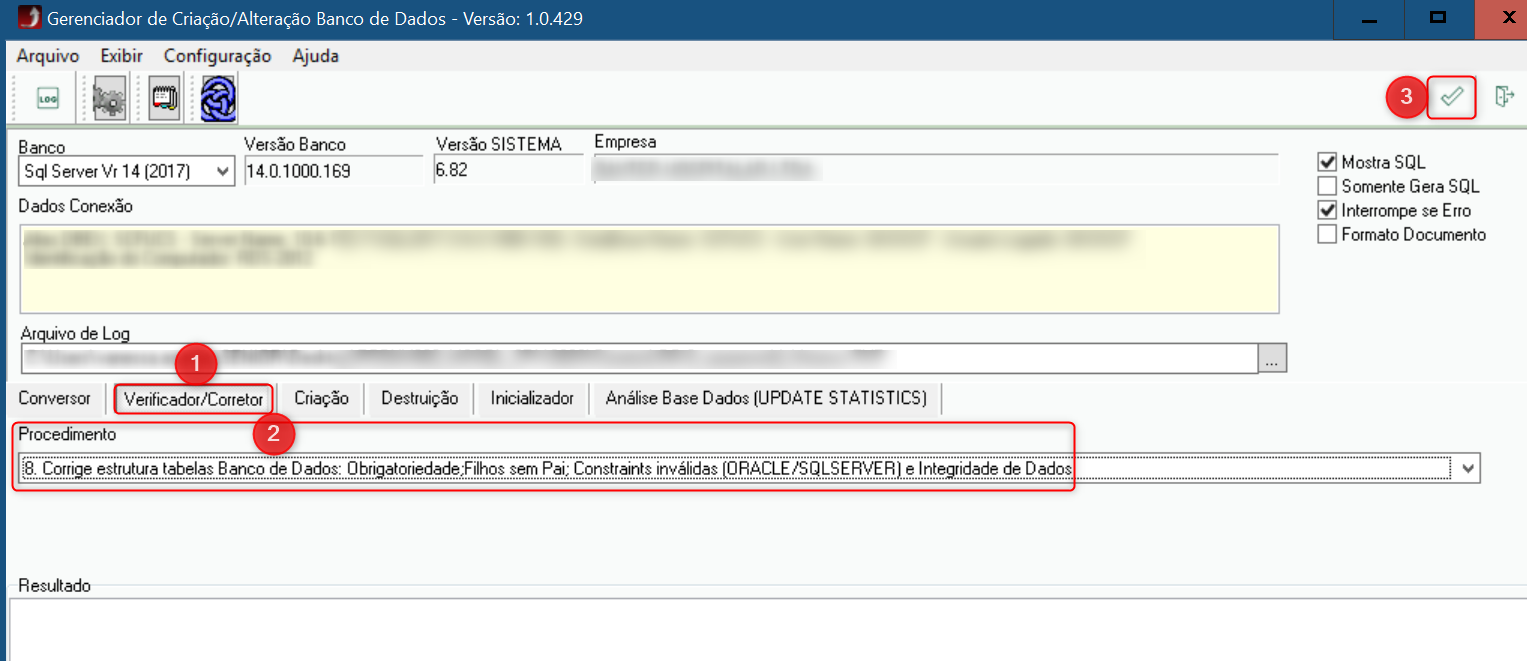Uncheck the Mostra SQL checkbox

tap(1327, 162)
